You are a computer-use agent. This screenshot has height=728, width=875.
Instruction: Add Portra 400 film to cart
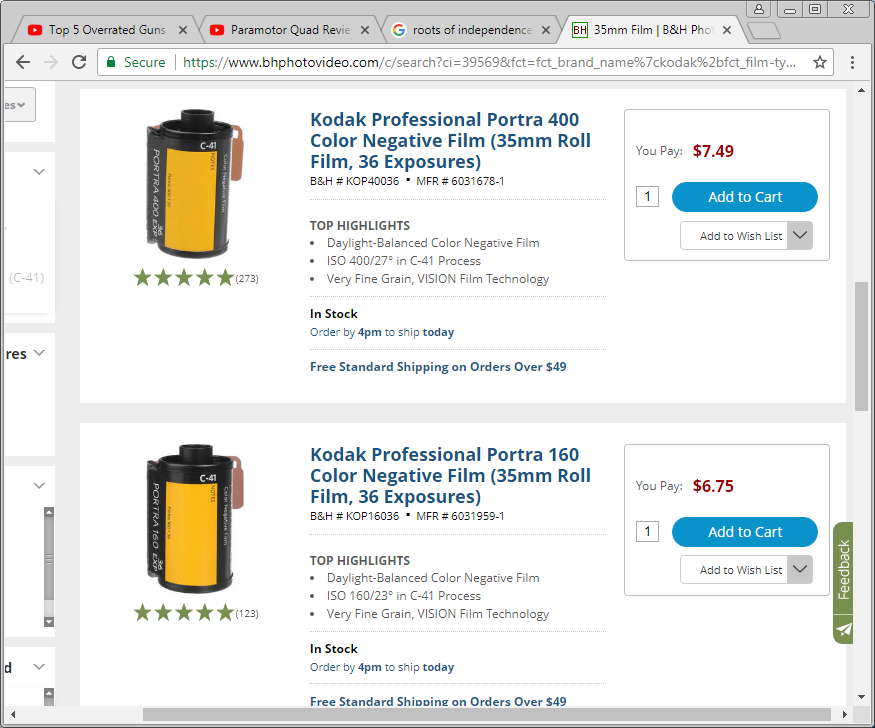(744, 197)
